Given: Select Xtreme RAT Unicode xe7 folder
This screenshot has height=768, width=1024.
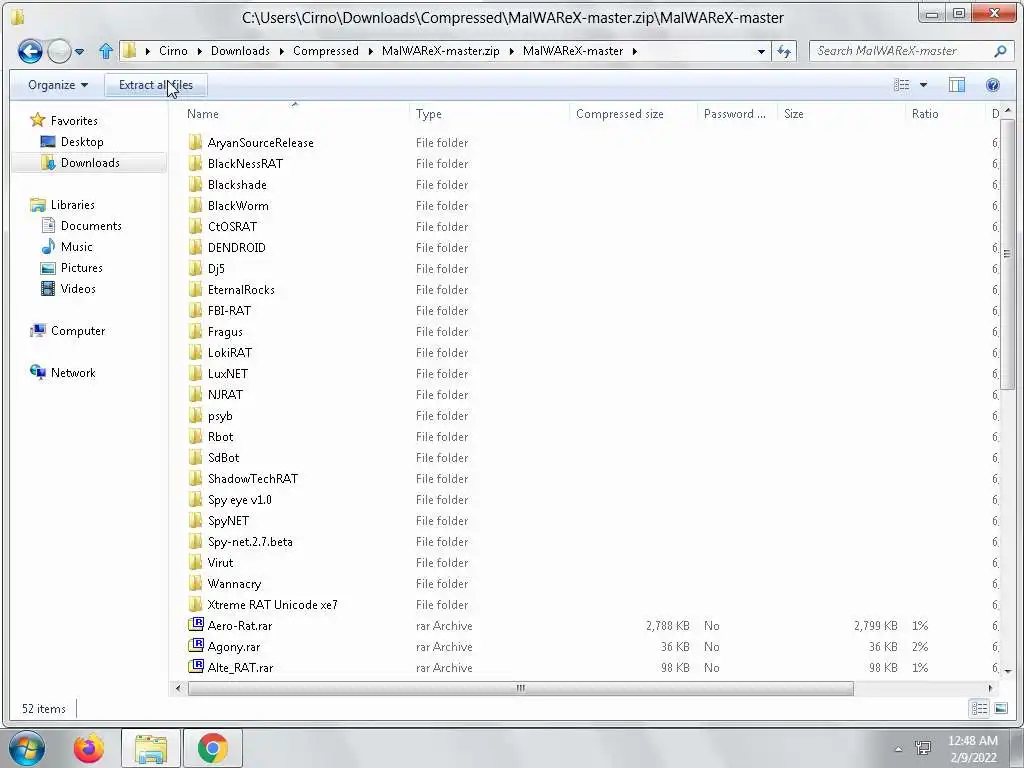Looking at the screenshot, I should coord(272,605).
